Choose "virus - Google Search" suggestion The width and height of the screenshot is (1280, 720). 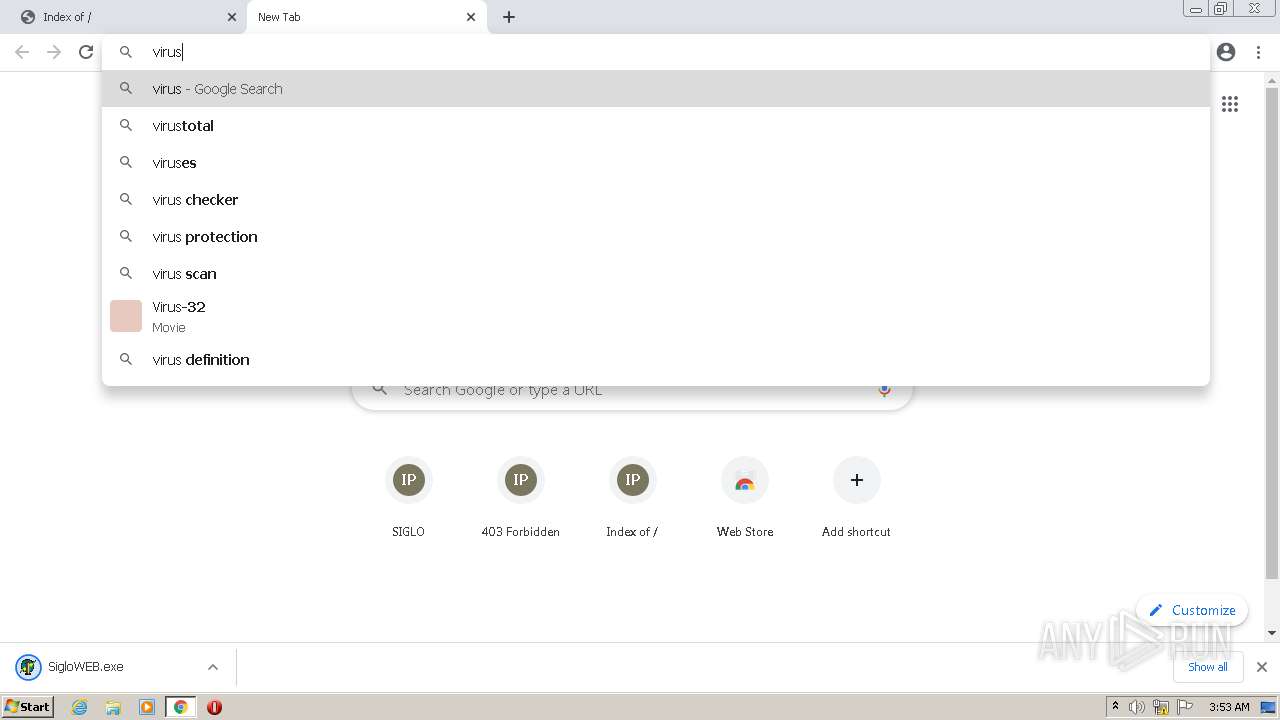click(x=656, y=89)
